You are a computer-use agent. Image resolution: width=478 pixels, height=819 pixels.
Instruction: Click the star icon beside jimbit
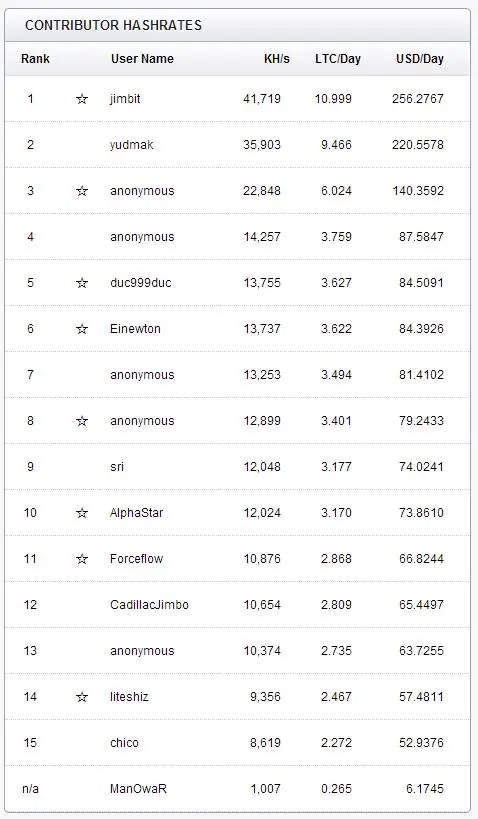[x=82, y=99]
